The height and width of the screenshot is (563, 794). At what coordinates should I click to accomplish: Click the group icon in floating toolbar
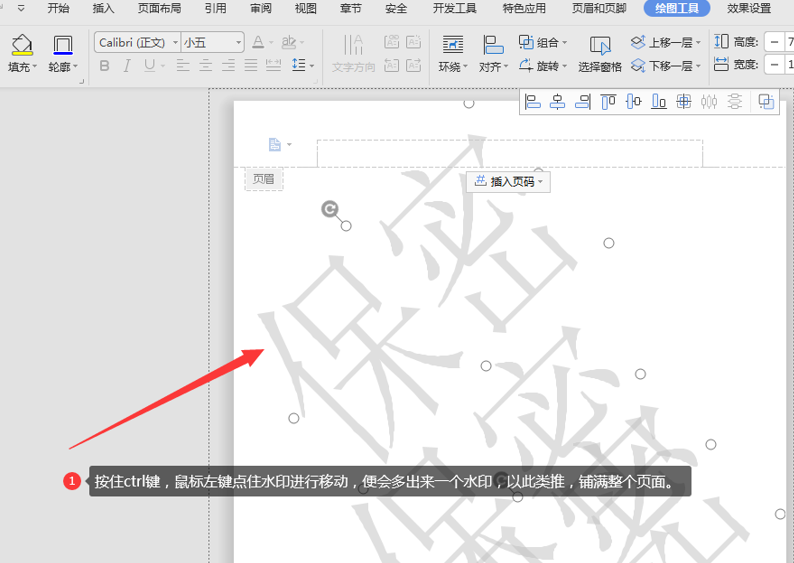coord(766,102)
